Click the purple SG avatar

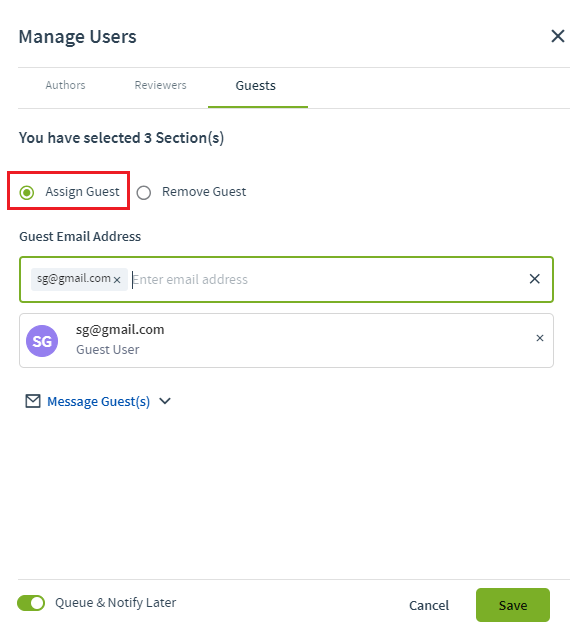42,341
